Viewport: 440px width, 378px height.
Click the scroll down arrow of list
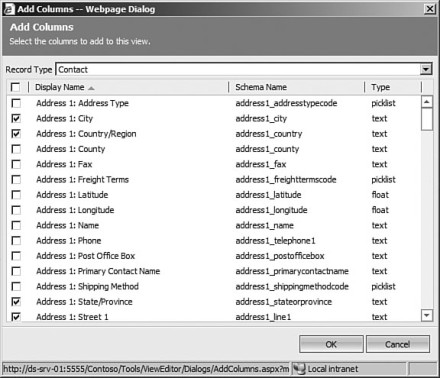coord(427,315)
